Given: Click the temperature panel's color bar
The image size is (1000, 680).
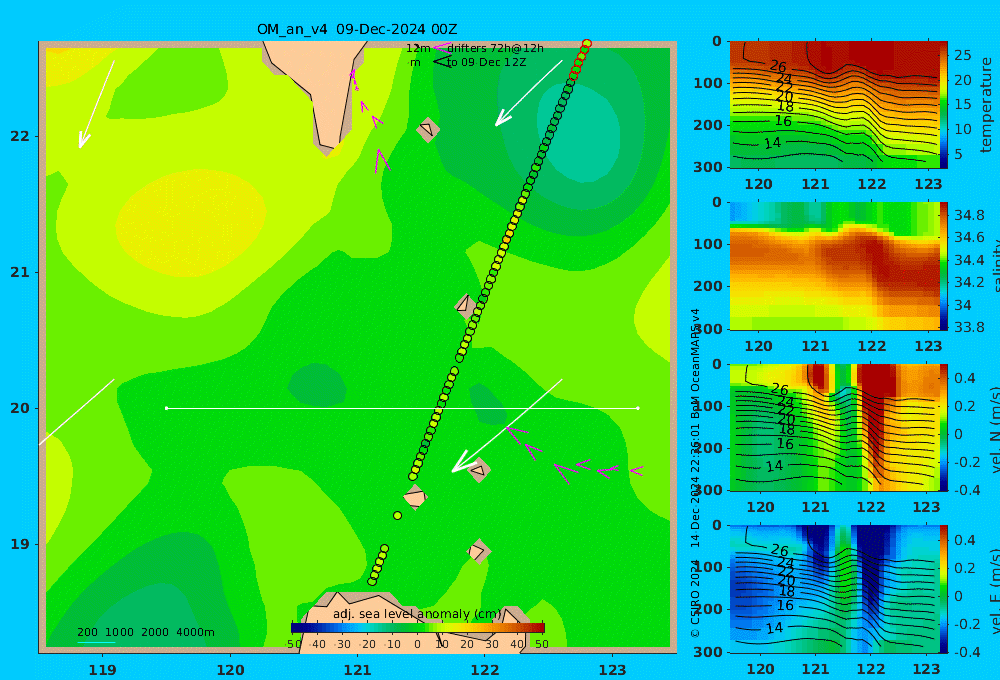Looking at the screenshot, I should [944, 105].
